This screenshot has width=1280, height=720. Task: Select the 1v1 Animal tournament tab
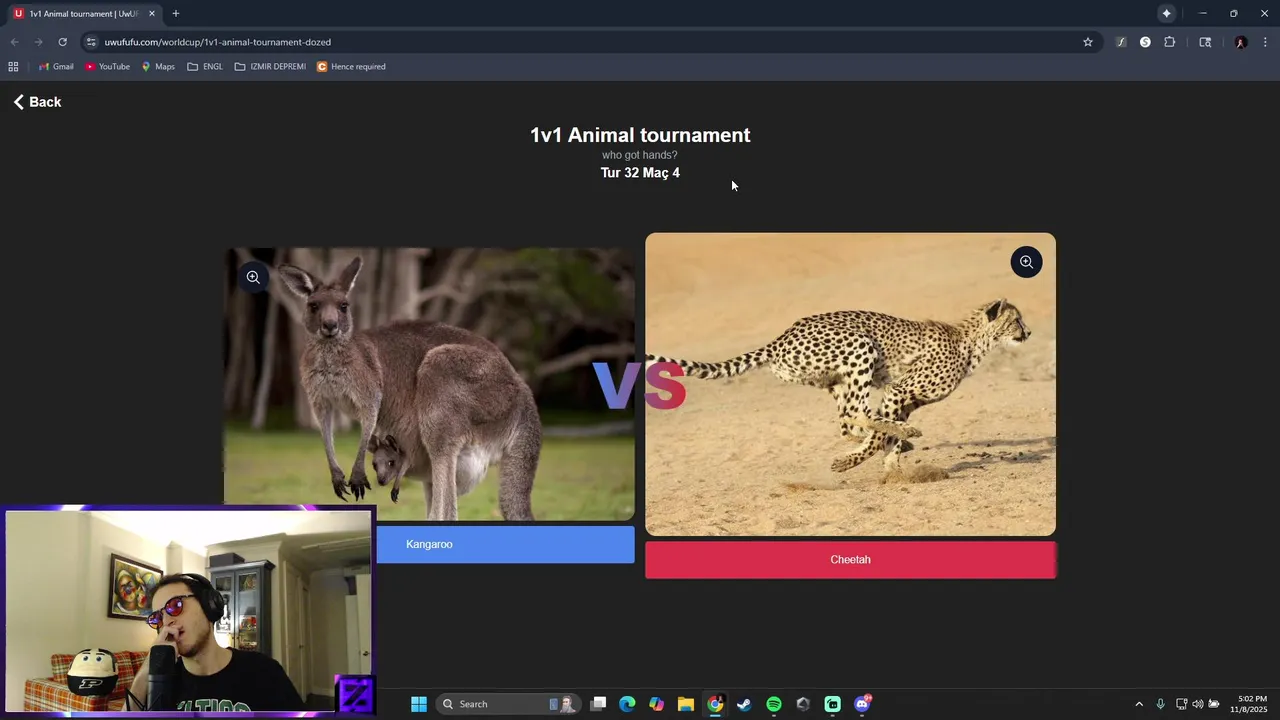tap(84, 14)
